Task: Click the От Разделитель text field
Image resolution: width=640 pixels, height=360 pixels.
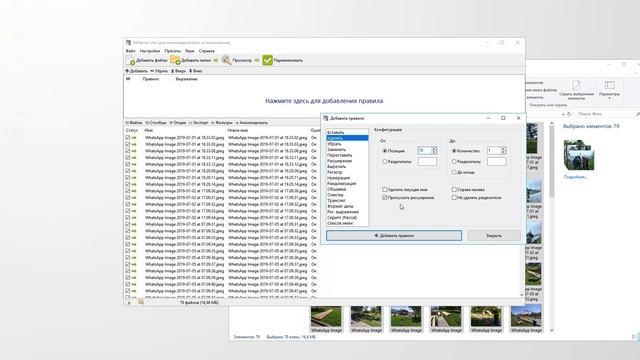Action: pos(427,162)
